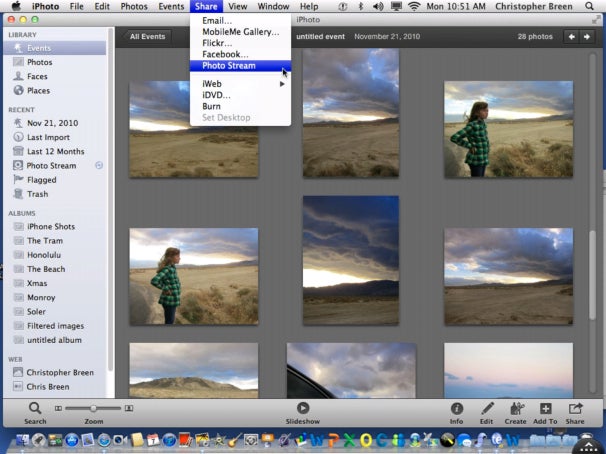Open the volume control in menu bar
606x454 pixels.
(x=378, y=6)
